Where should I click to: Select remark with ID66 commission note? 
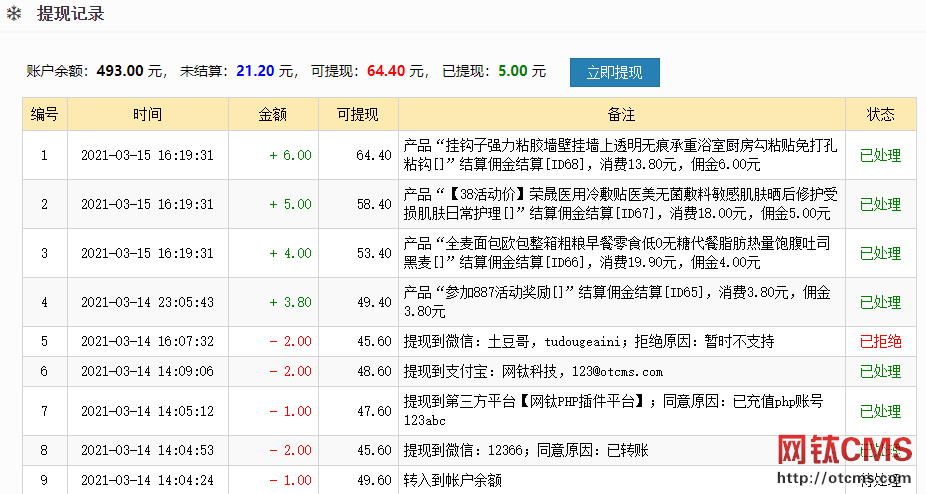click(617, 253)
